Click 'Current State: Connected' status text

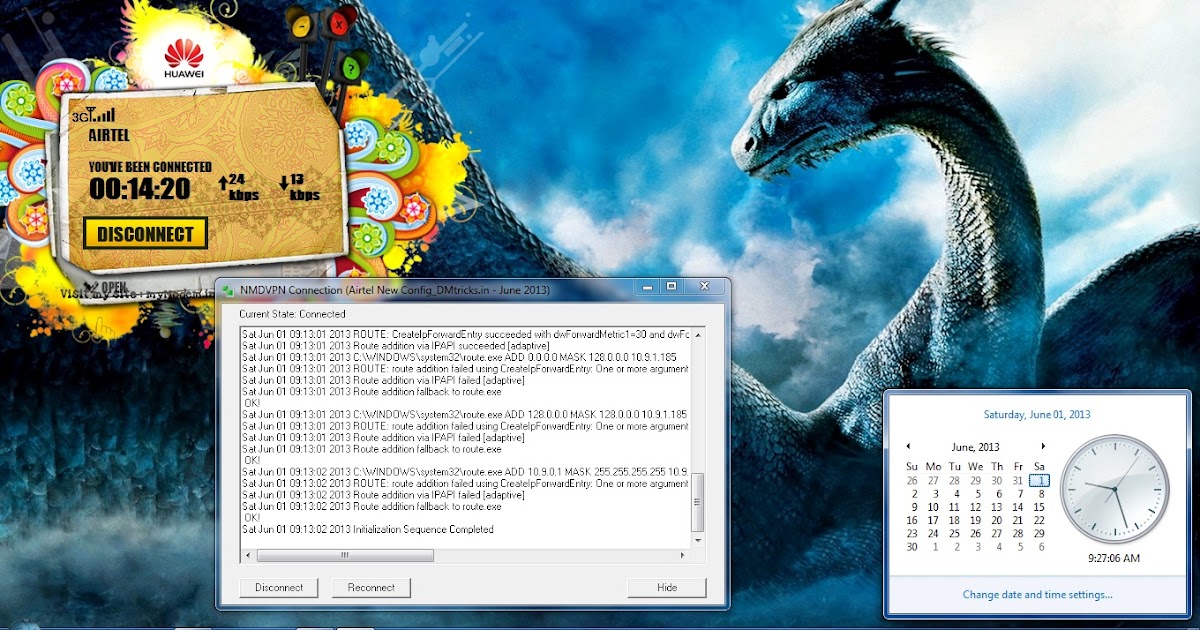pos(292,314)
